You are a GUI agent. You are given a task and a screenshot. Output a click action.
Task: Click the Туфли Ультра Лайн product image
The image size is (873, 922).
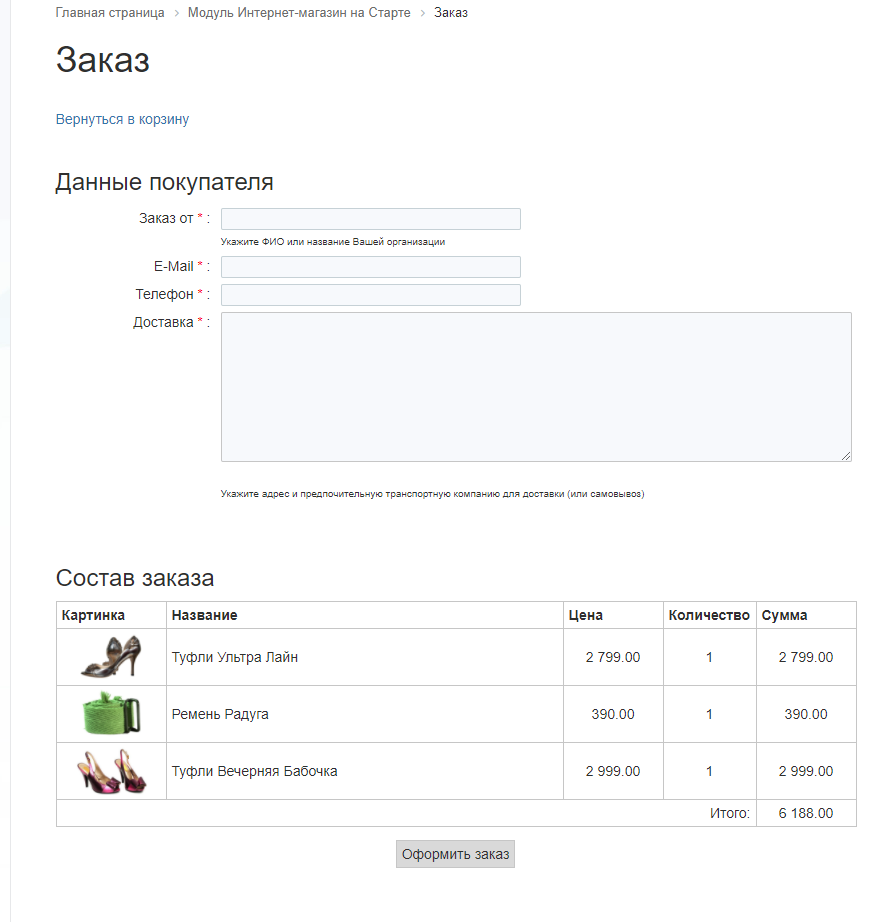pos(111,657)
